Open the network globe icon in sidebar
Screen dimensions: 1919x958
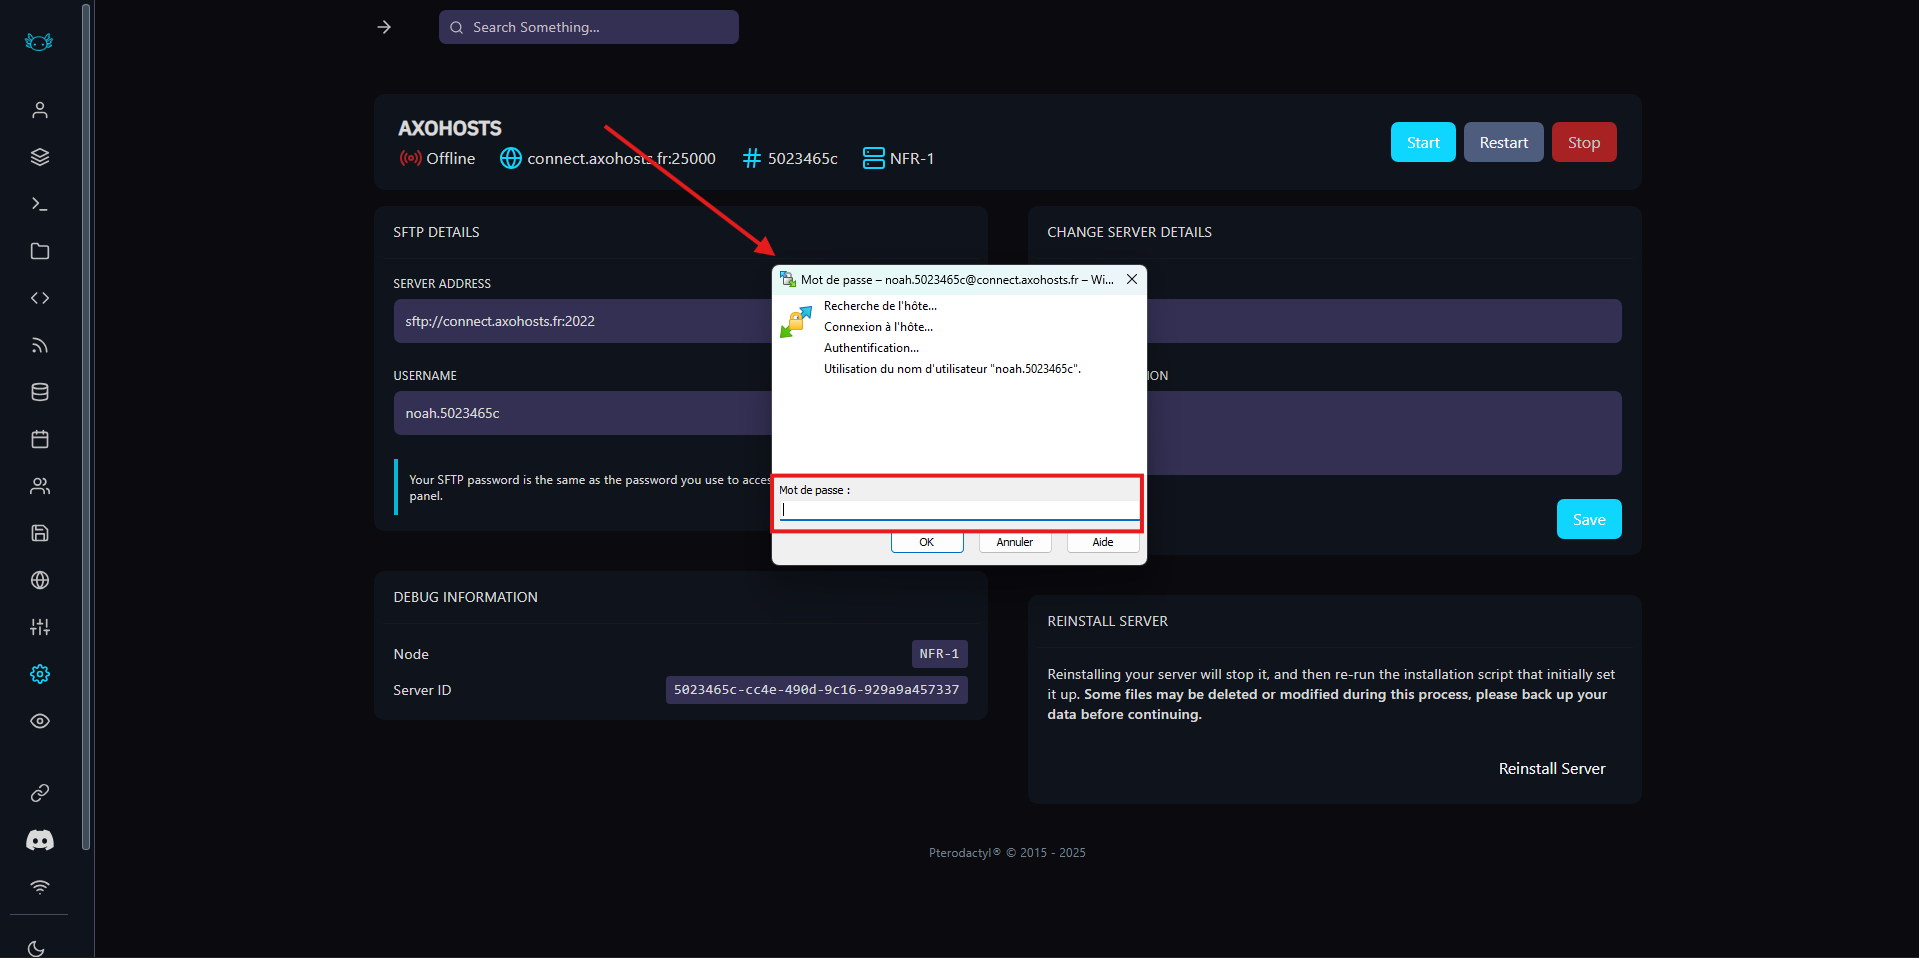click(x=40, y=580)
